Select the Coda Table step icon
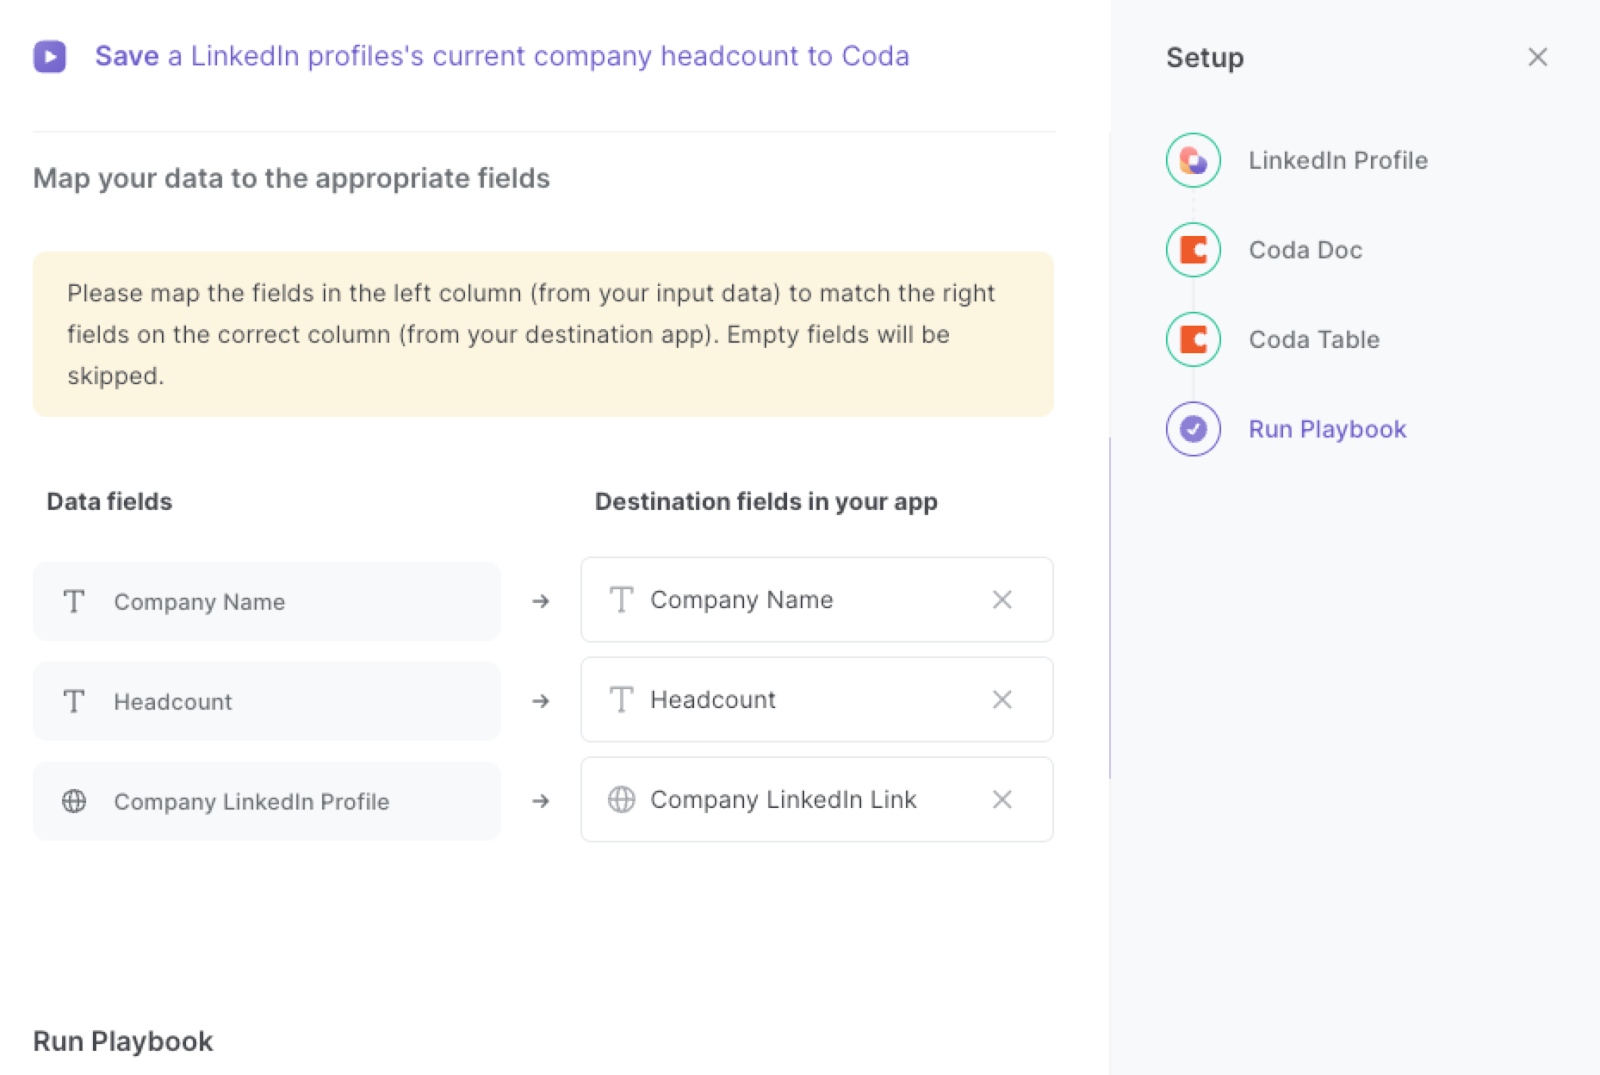This screenshot has width=1600, height=1075. 1193,339
